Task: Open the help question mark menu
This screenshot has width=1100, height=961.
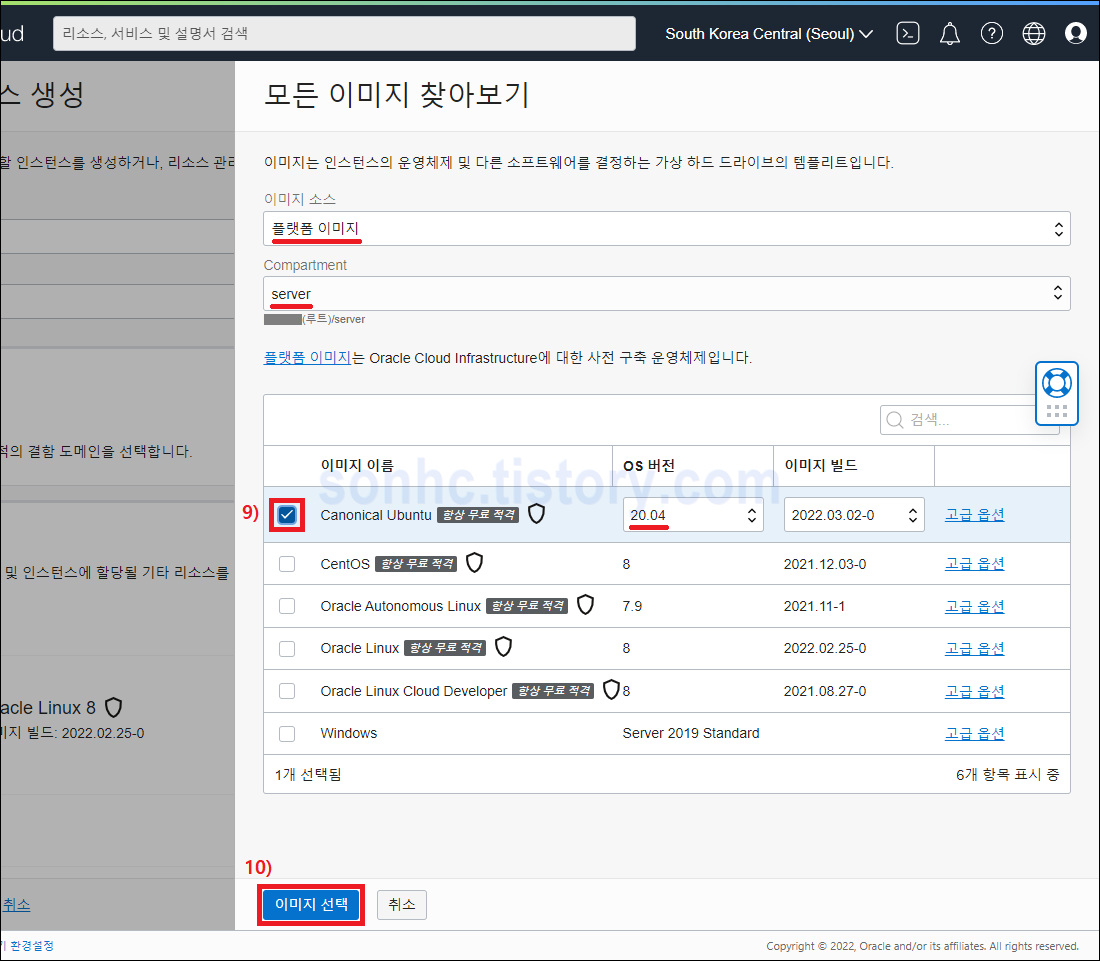Action: [x=992, y=33]
